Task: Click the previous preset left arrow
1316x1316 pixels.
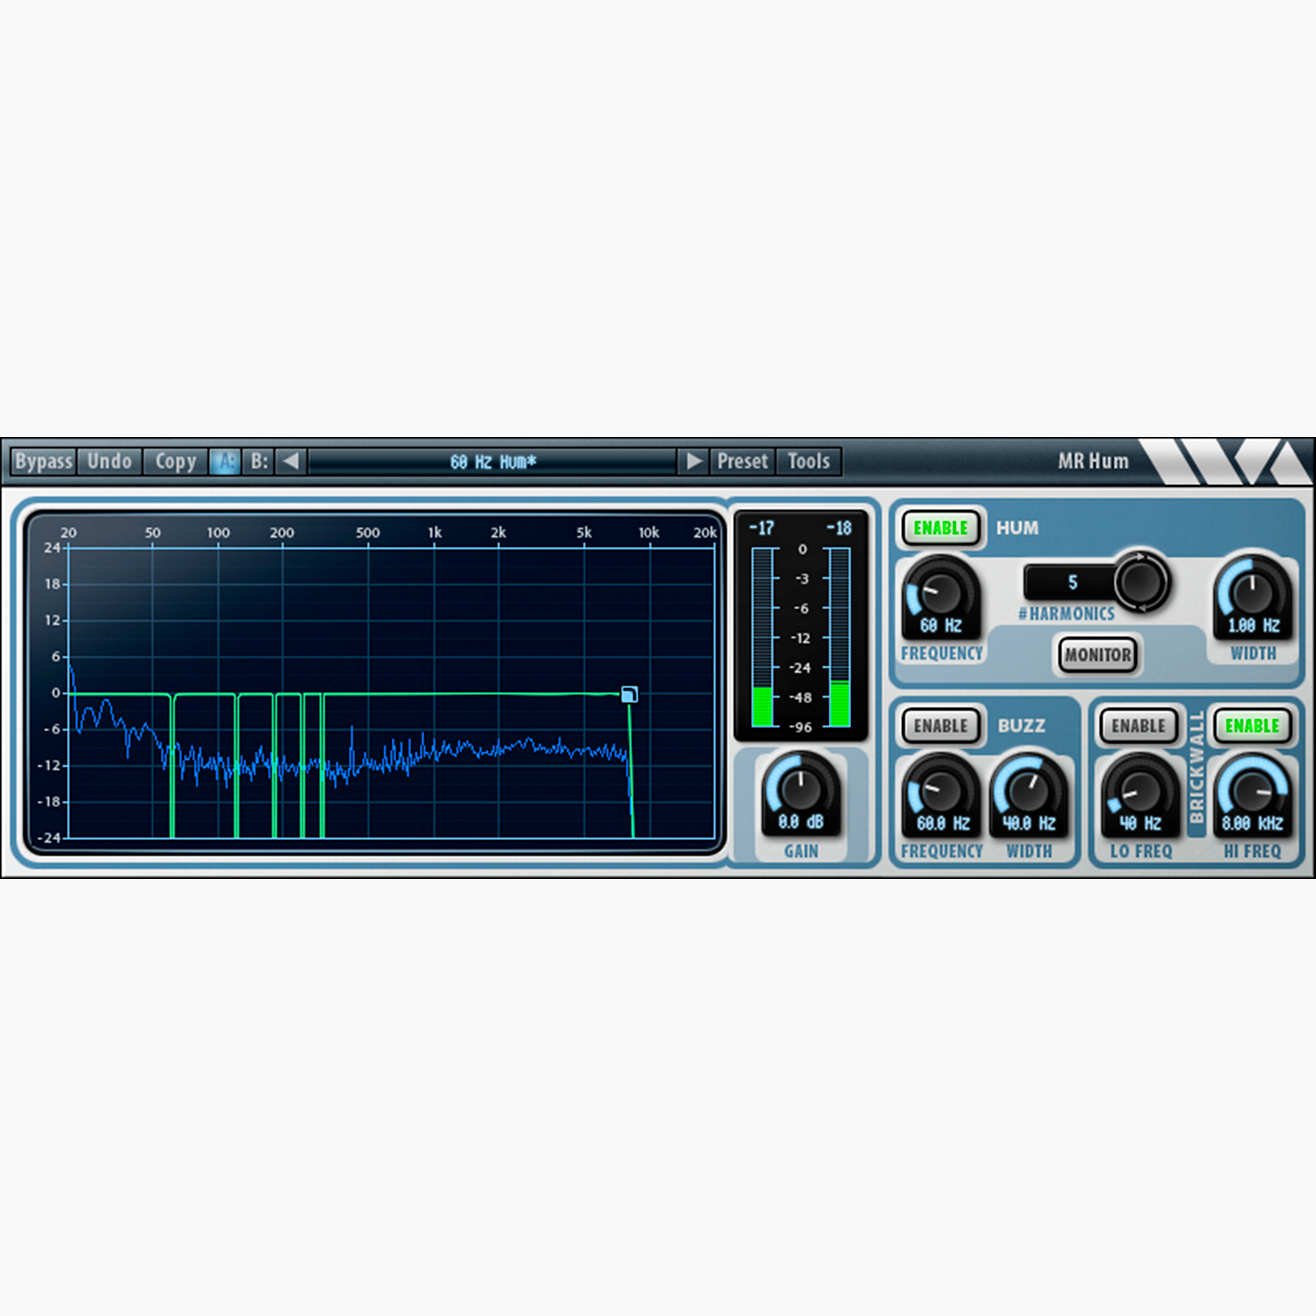Action: click(x=290, y=461)
